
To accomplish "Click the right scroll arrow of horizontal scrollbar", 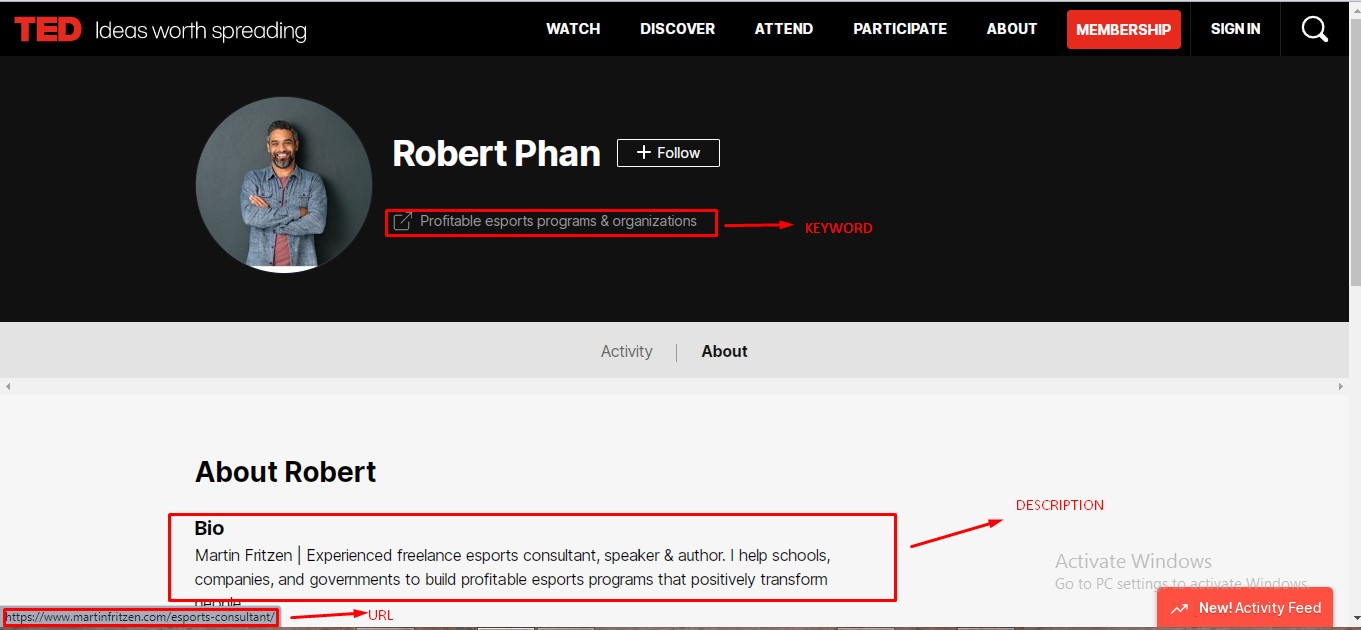I will pyautogui.click(x=1342, y=386).
